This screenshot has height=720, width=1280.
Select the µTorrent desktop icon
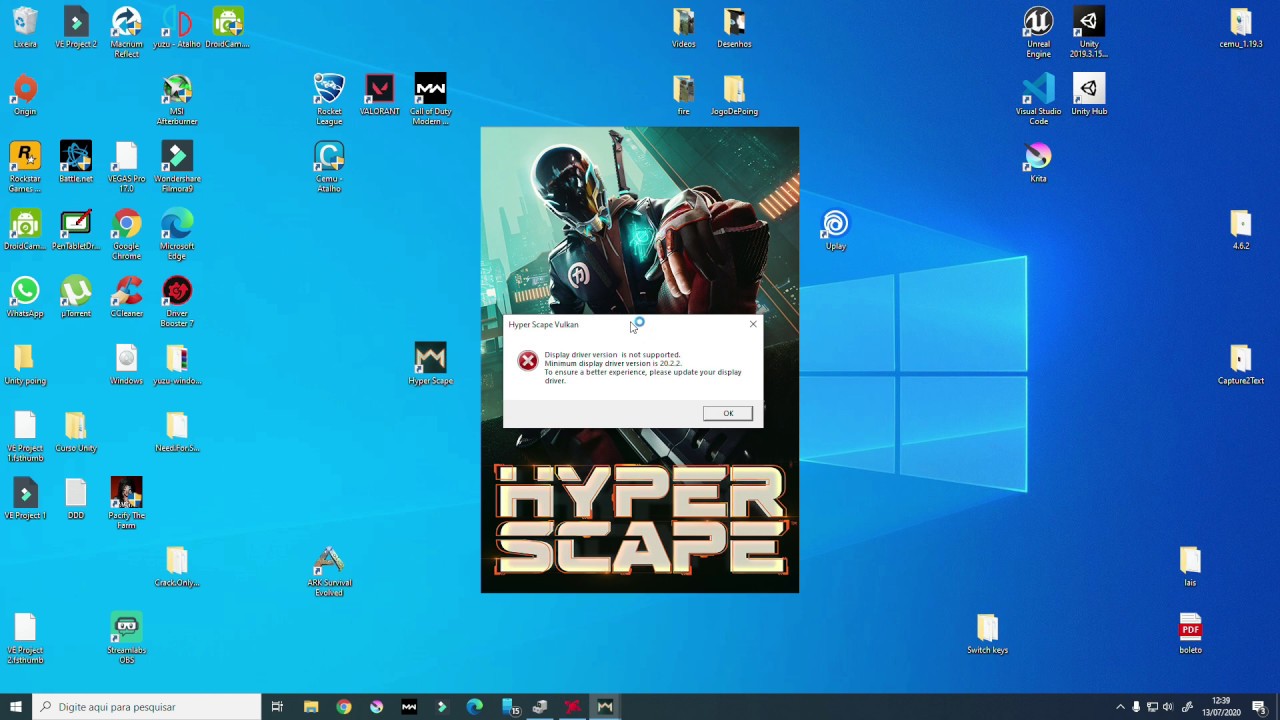(76, 297)
